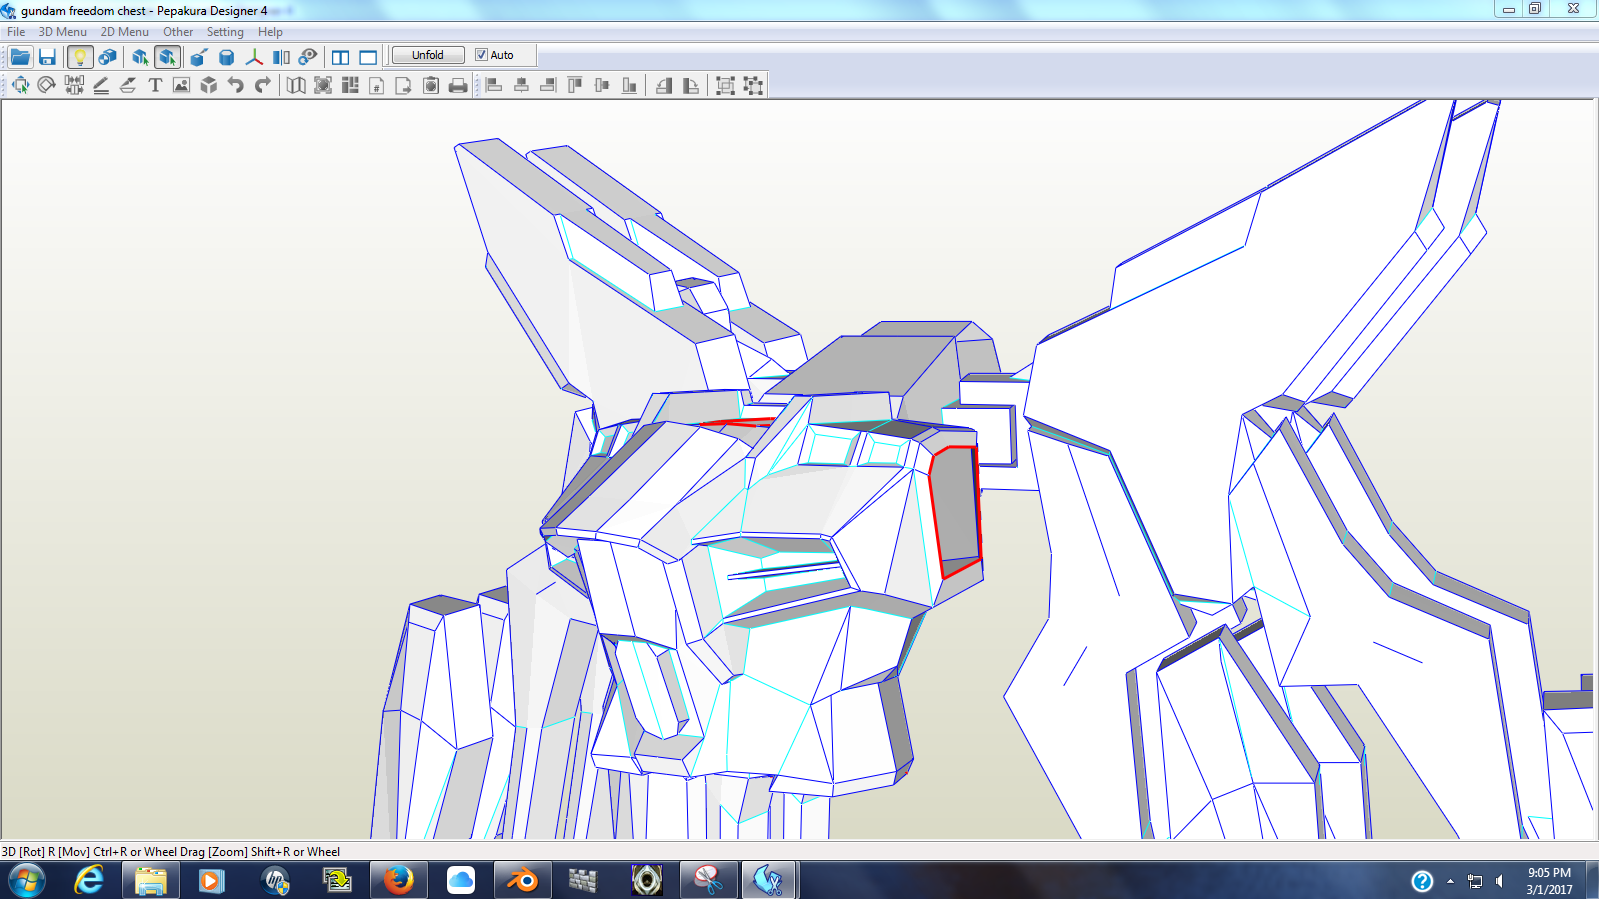Click the eye rotate view icon
The width and height of the screenshot is (1599, 899).
pyautogui.click(x=308, y=57)
